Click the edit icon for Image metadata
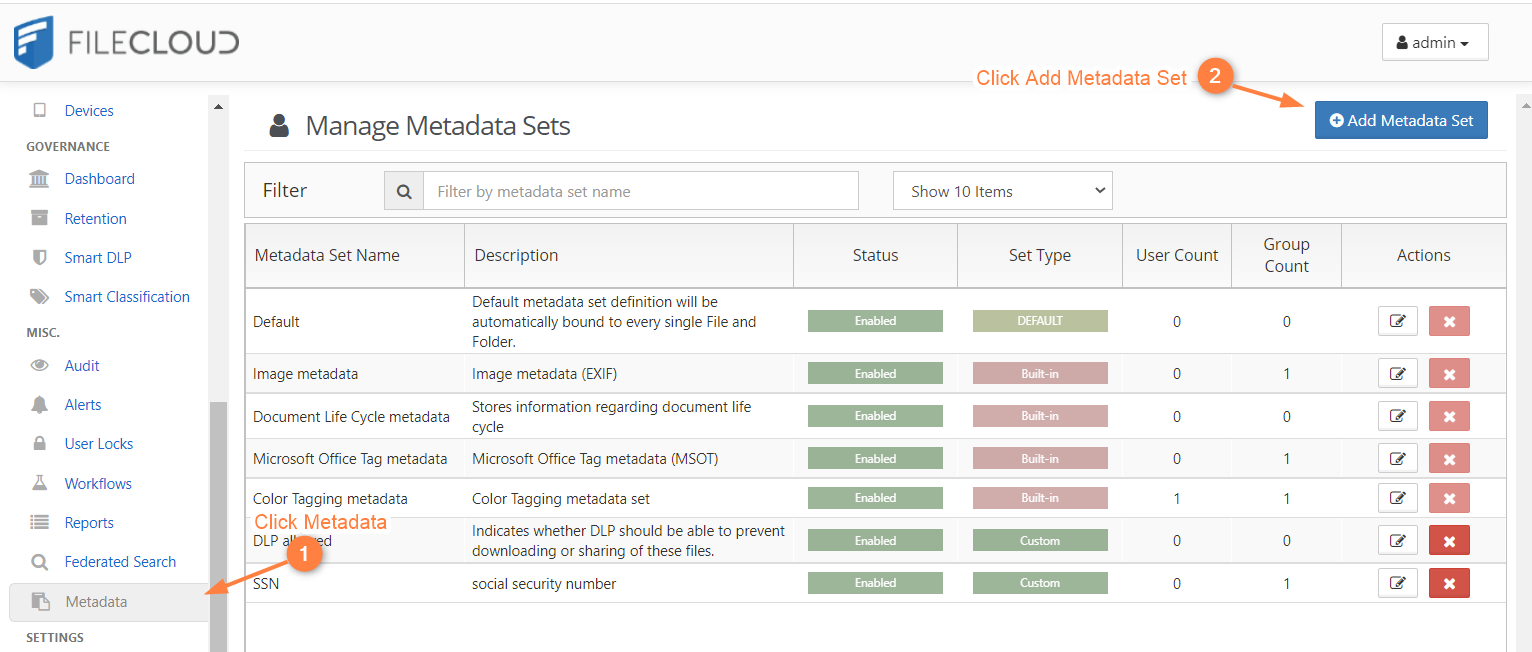 pos(1397,374)
